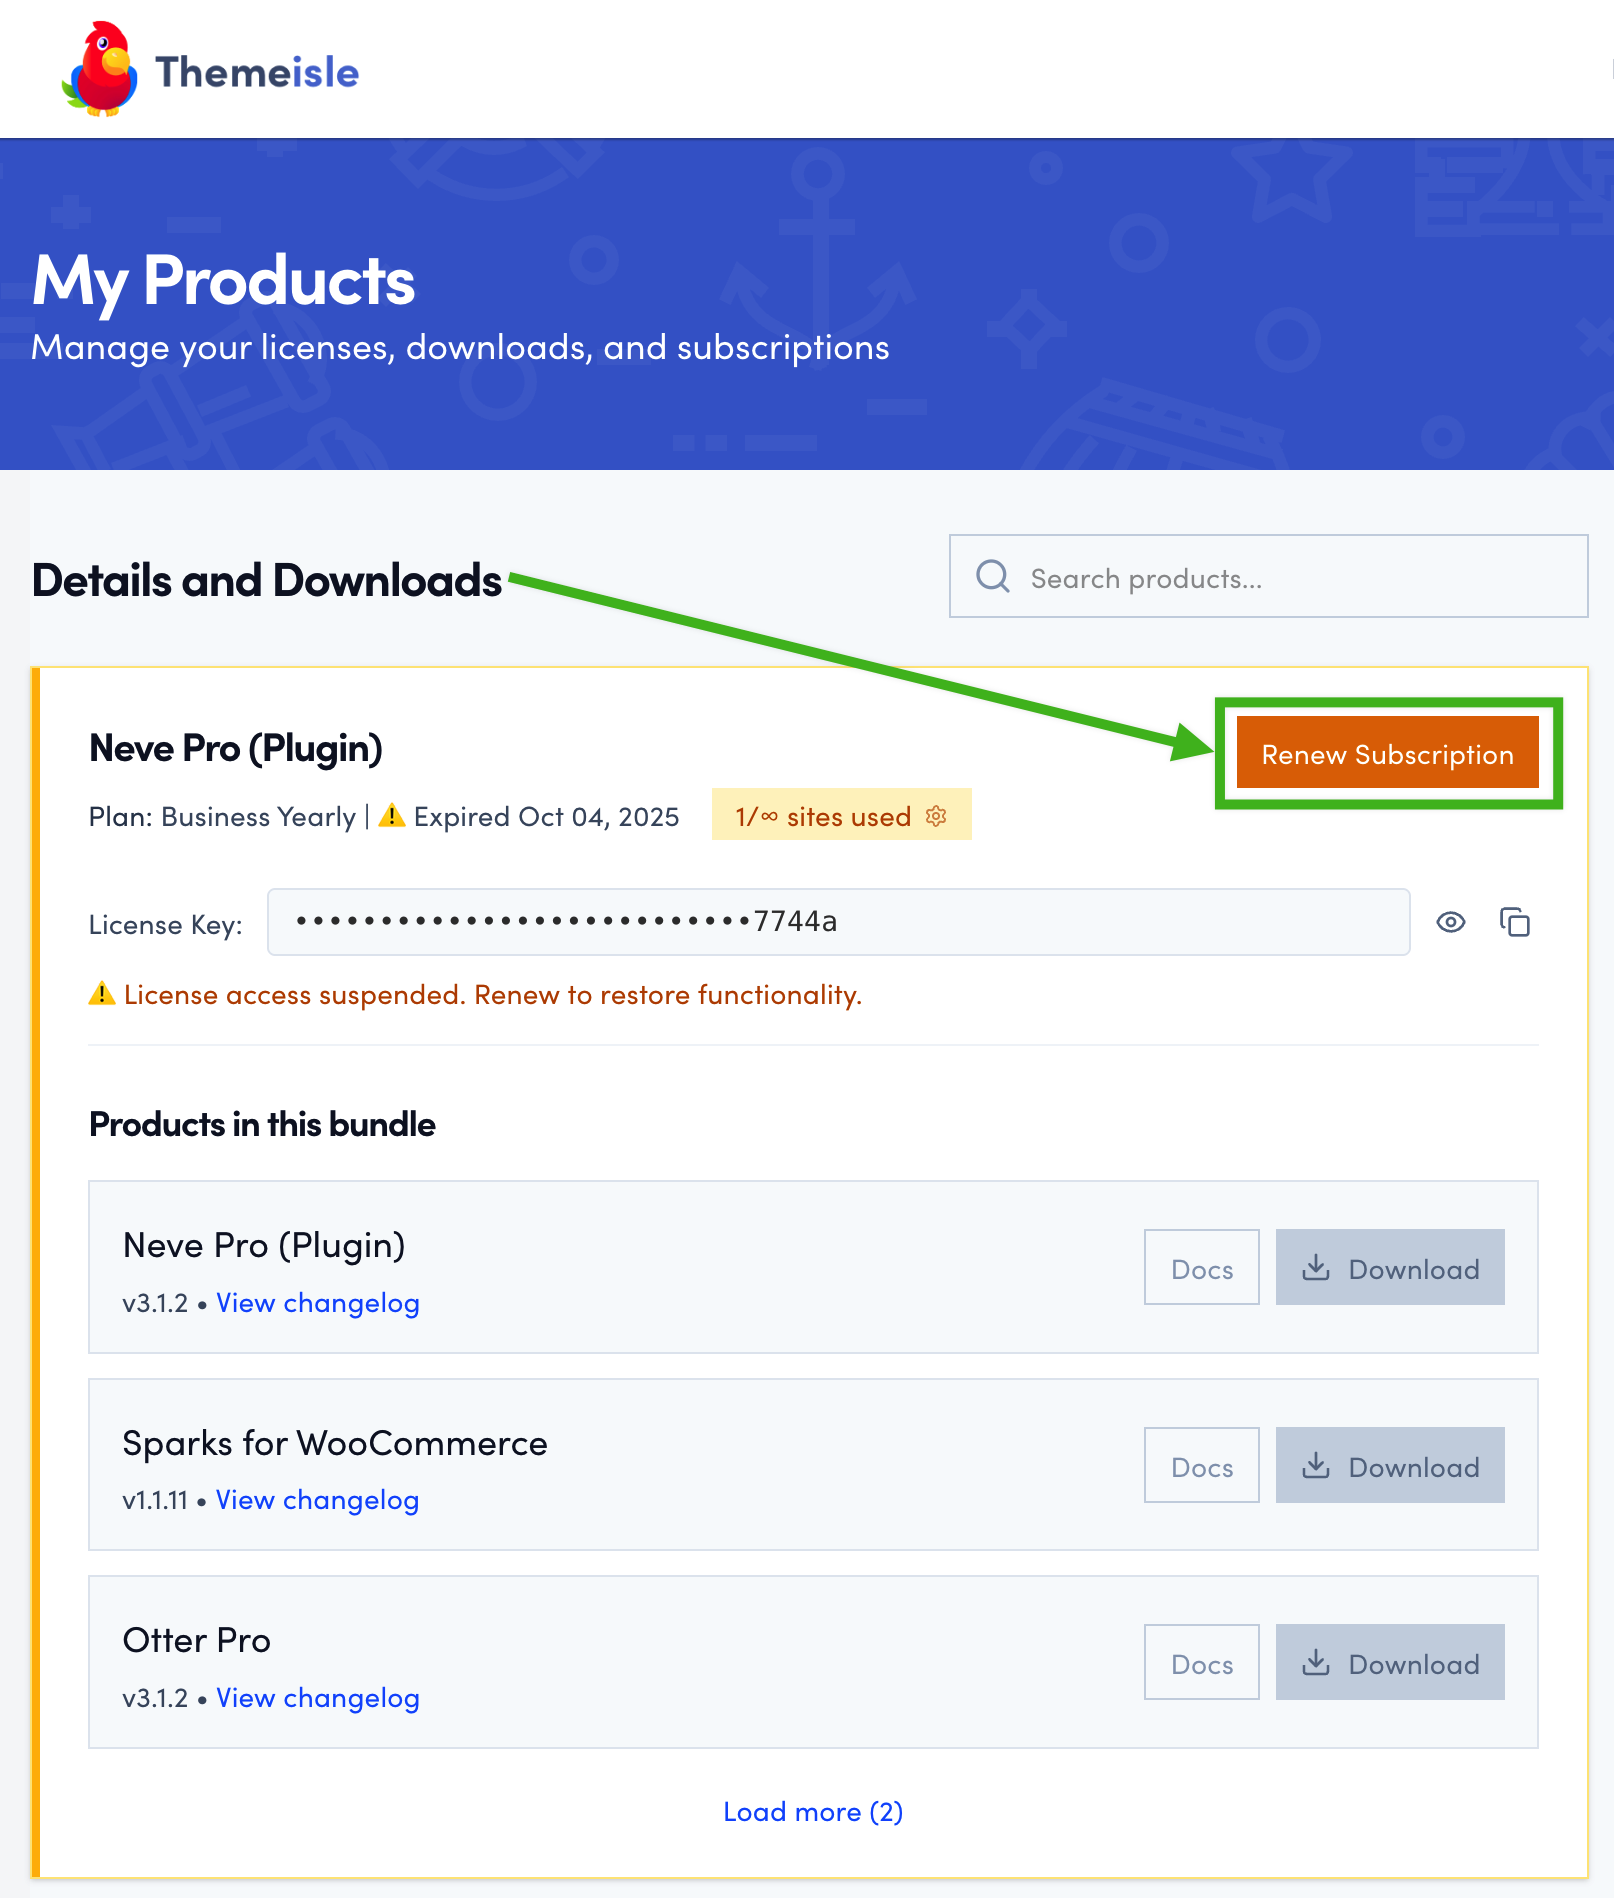The height and width of the screenshot is (1898, 1614).
Task: Click the v1.1.11 version label
Action: tap(155, 1500)
